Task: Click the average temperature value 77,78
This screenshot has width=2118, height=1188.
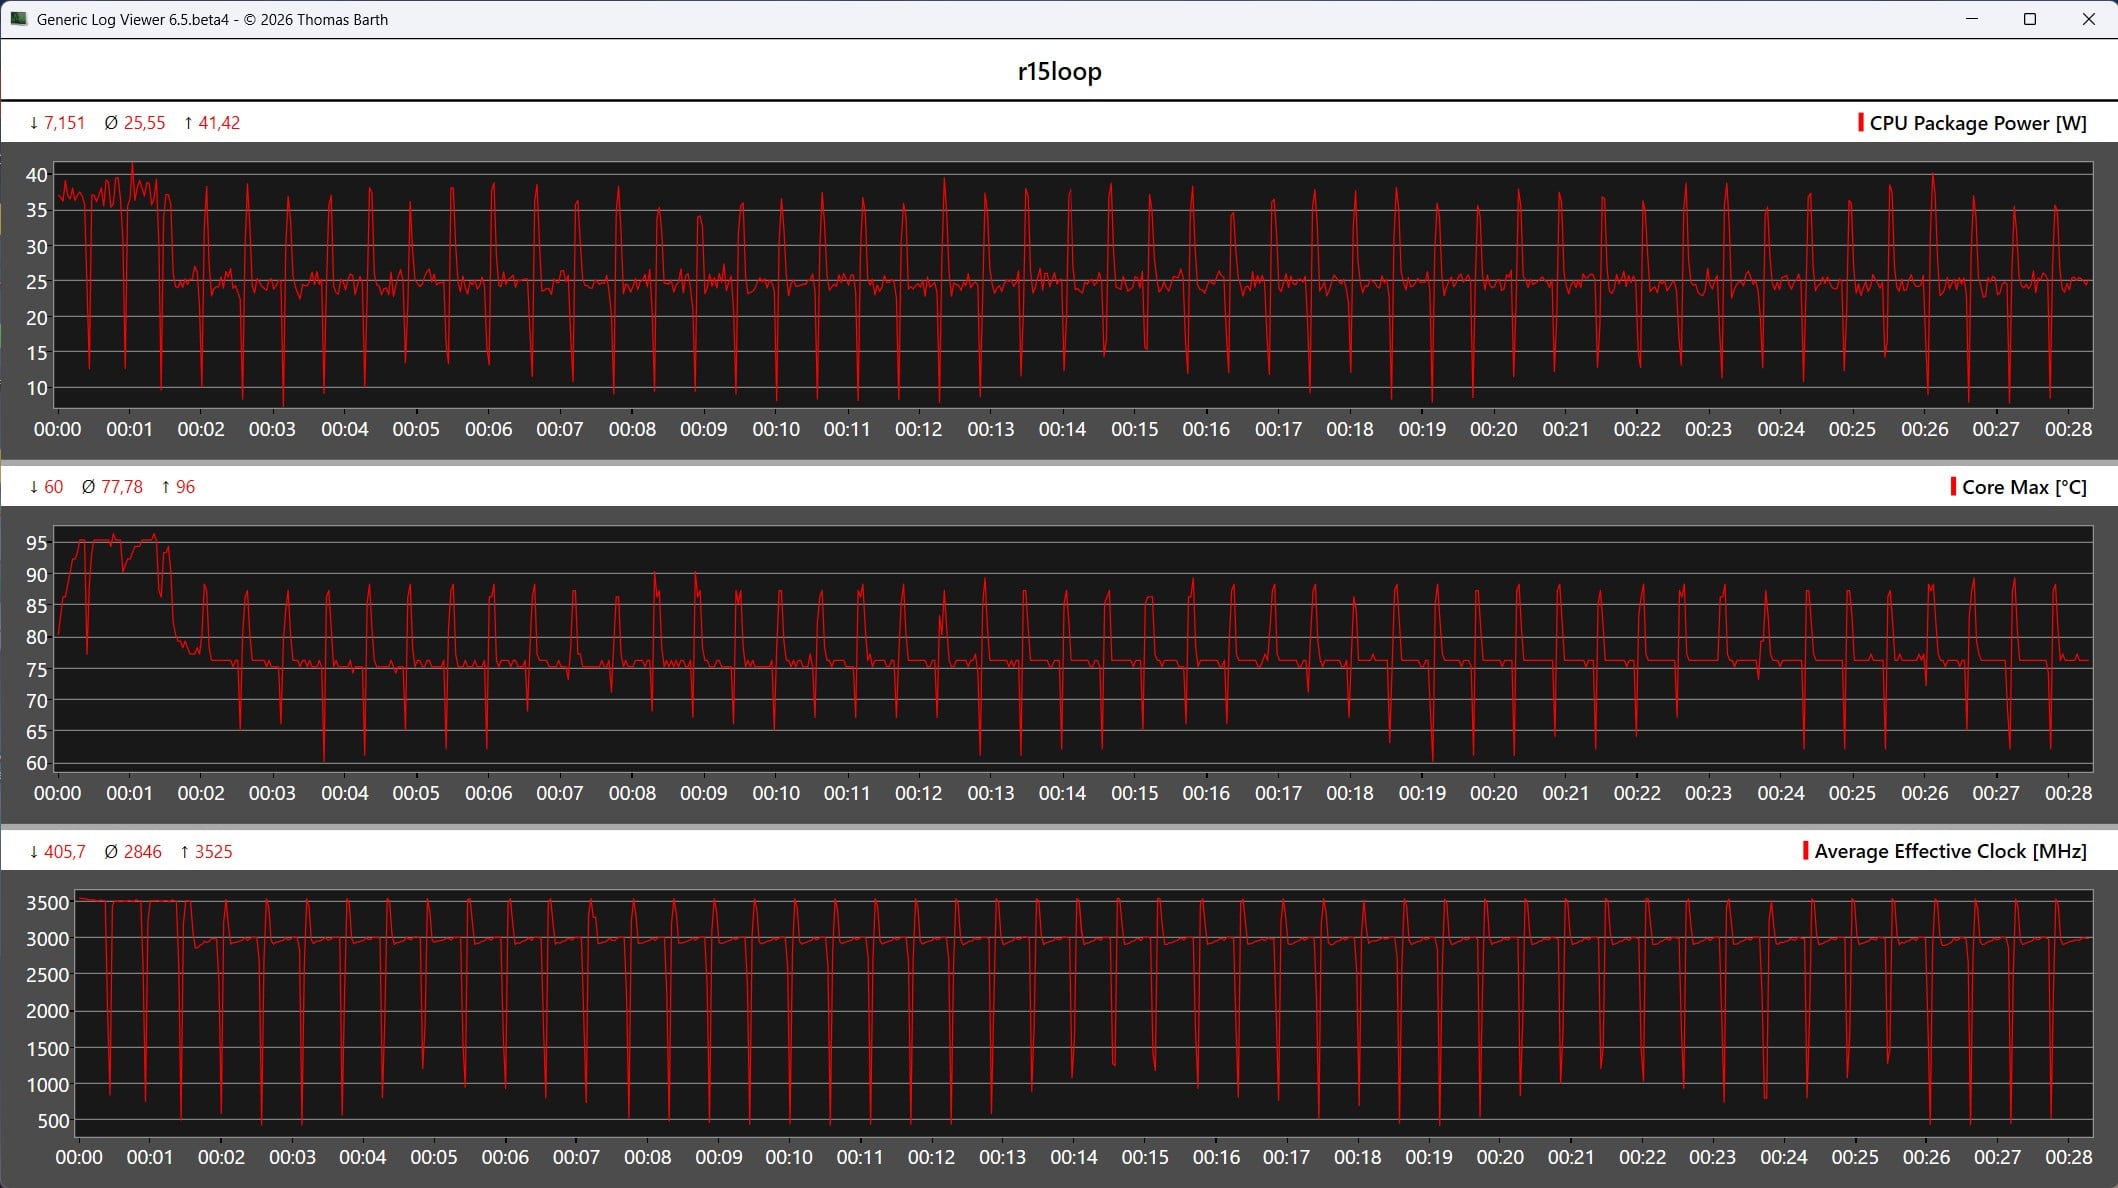Action: tap(122, 487)
